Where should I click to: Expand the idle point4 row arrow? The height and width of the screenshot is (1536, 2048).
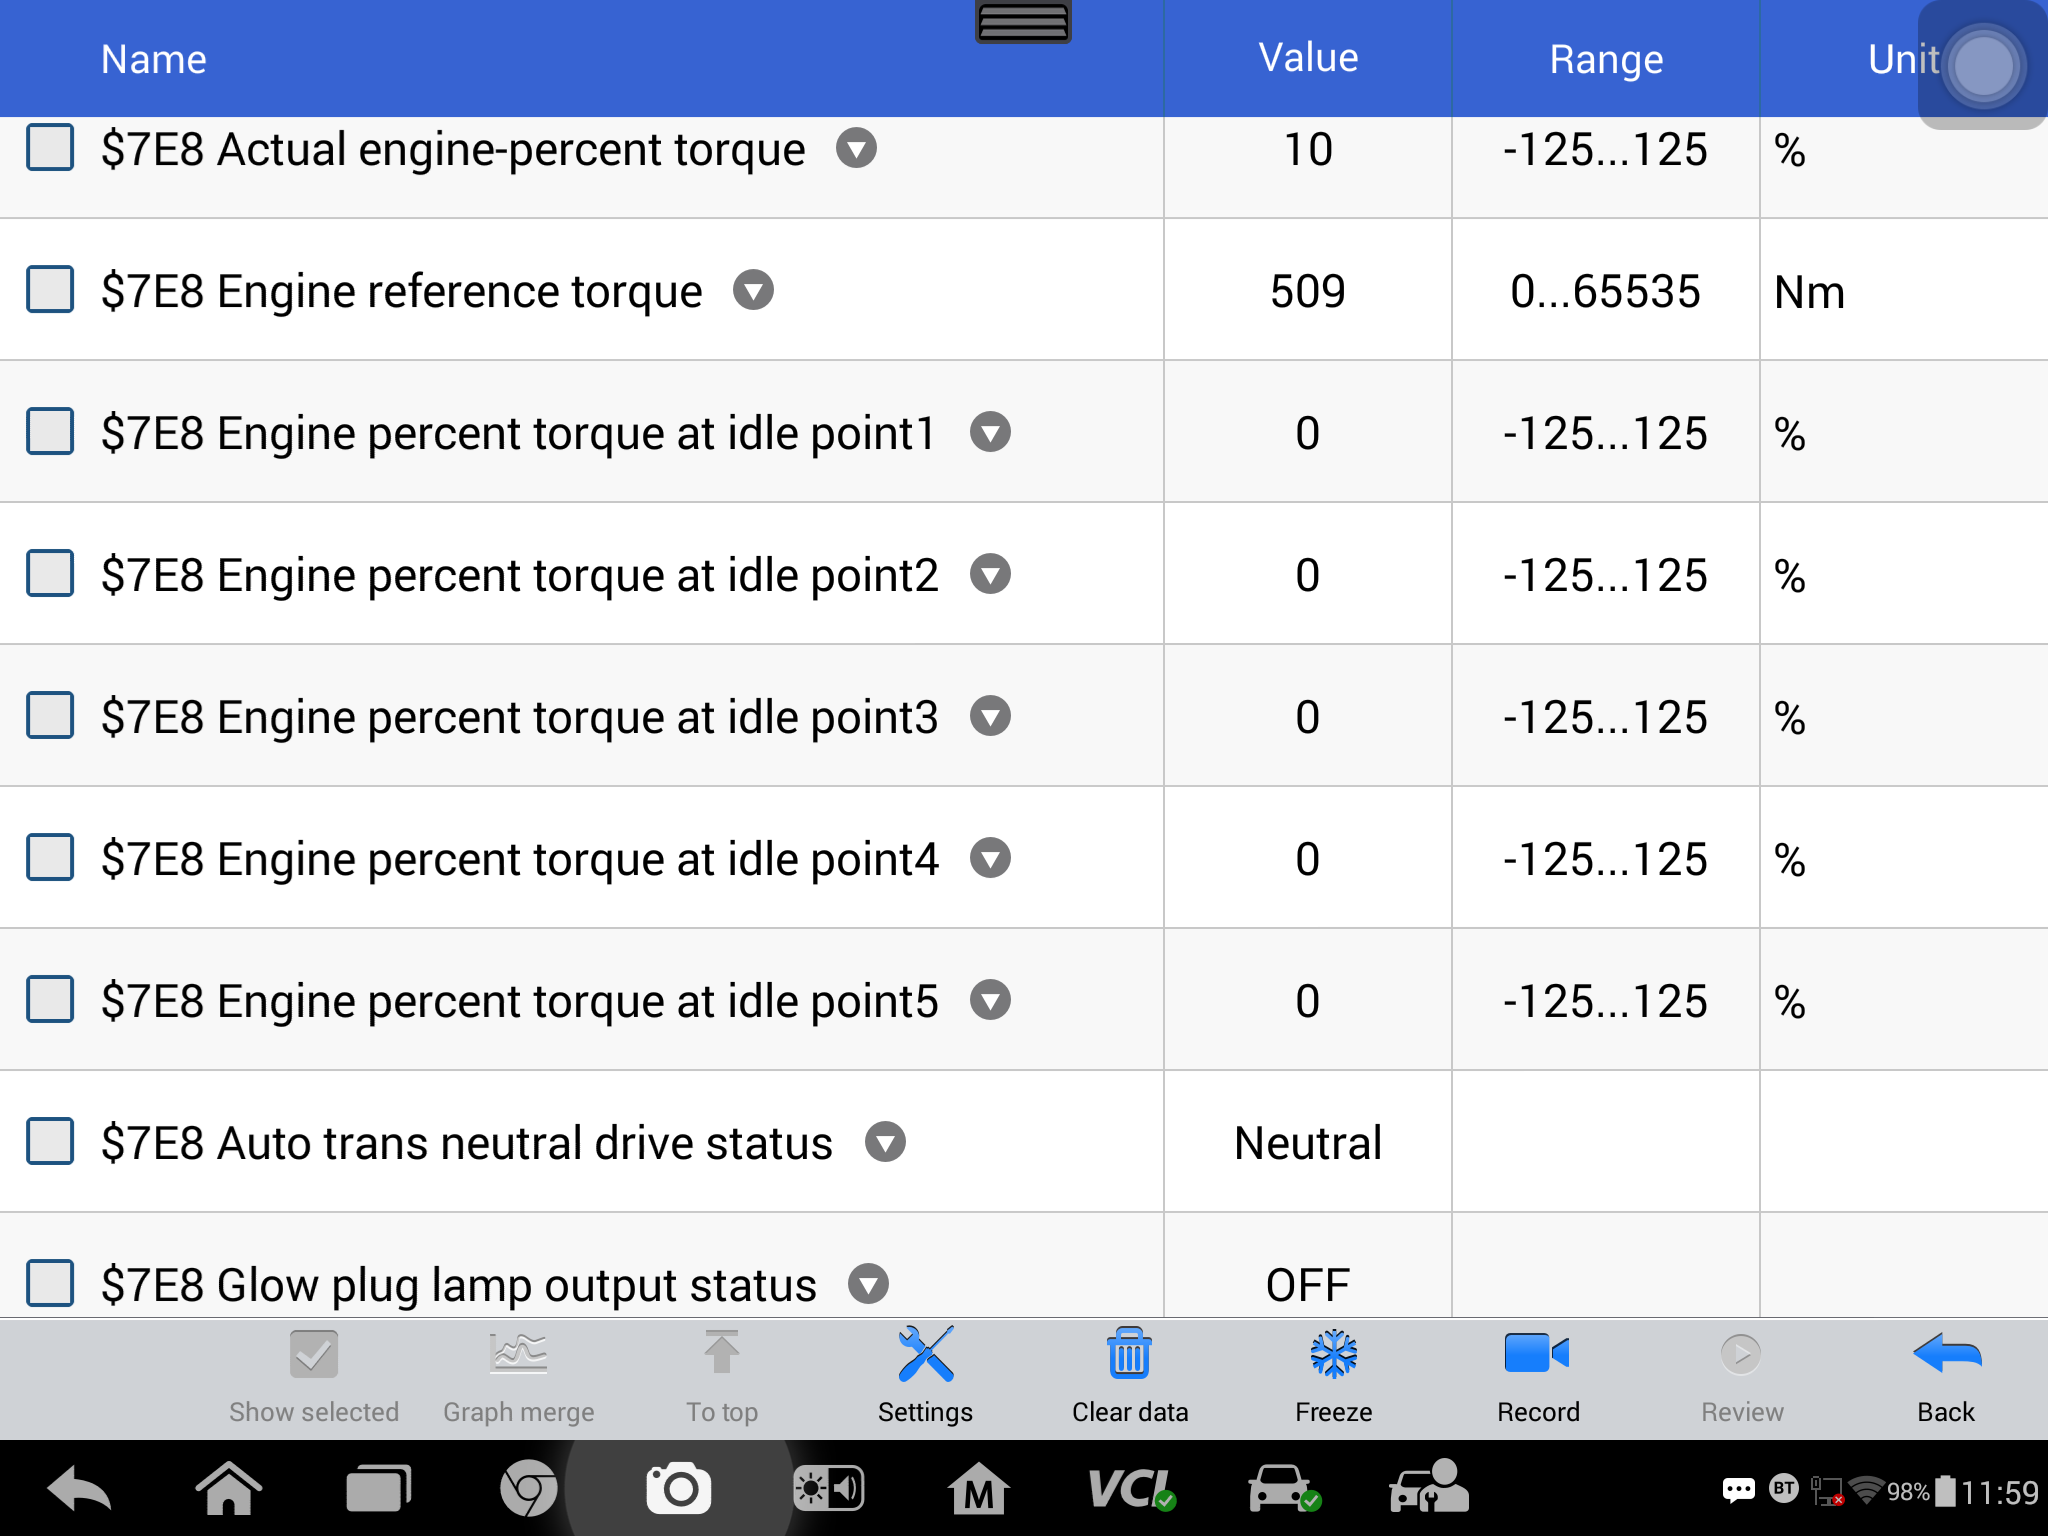991,859
